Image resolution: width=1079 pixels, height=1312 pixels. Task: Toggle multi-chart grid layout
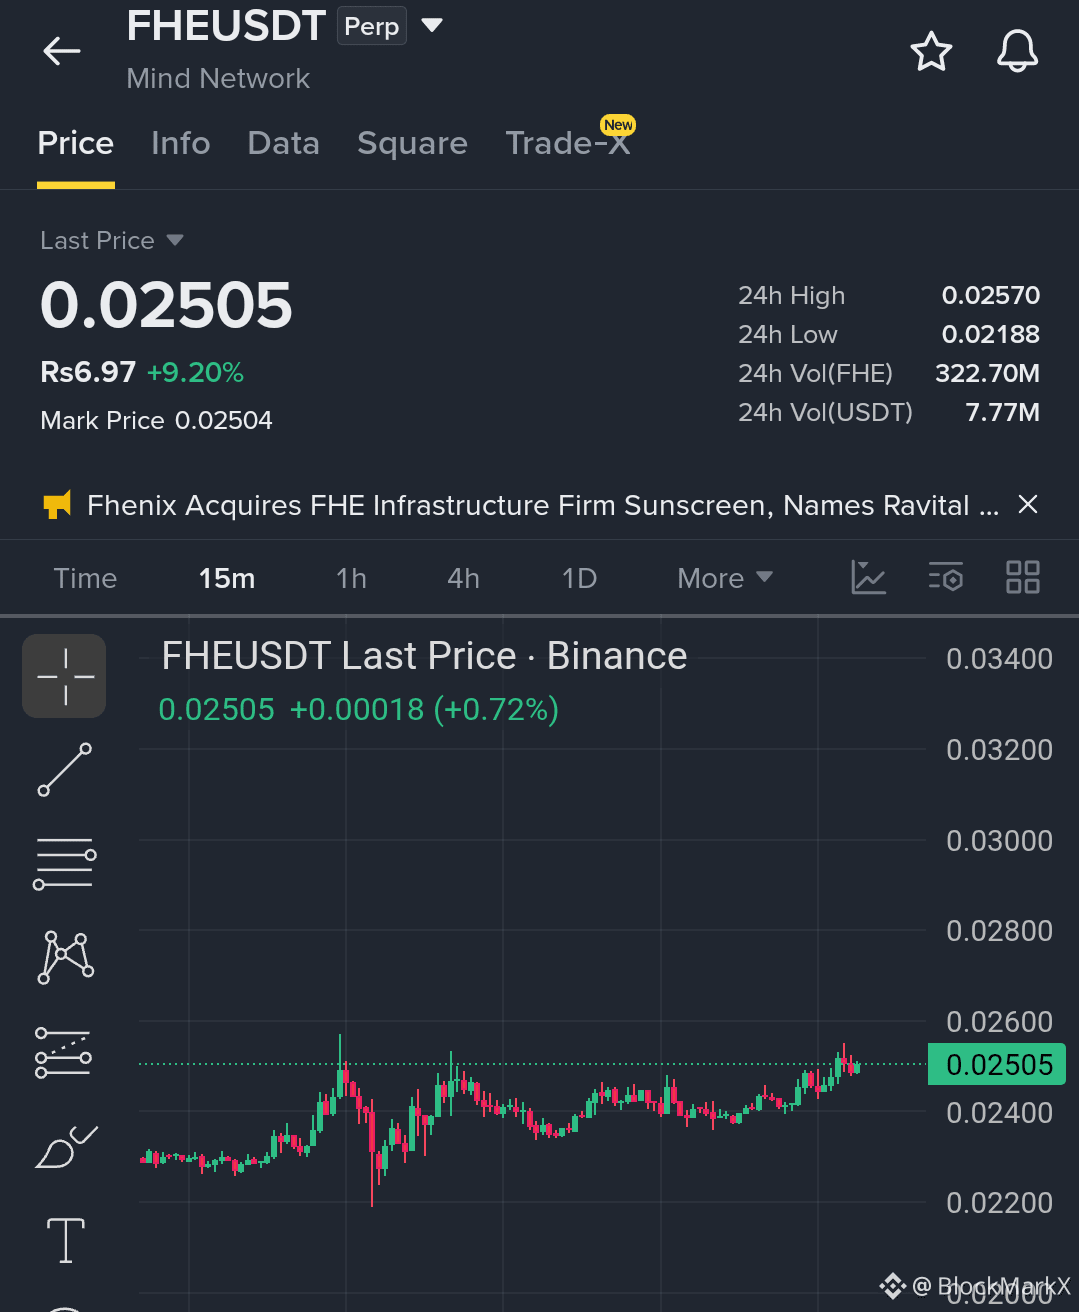[x=1023, y=577]
